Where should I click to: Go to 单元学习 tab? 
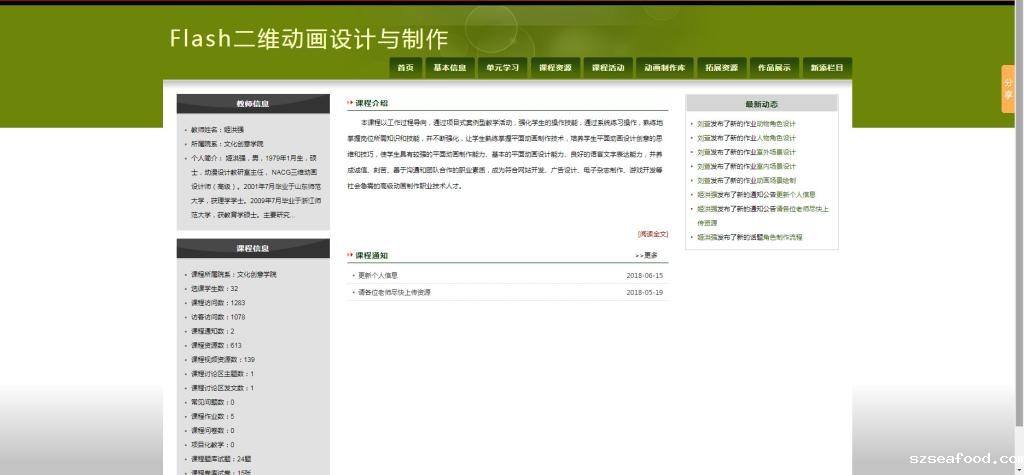(502, 68)
